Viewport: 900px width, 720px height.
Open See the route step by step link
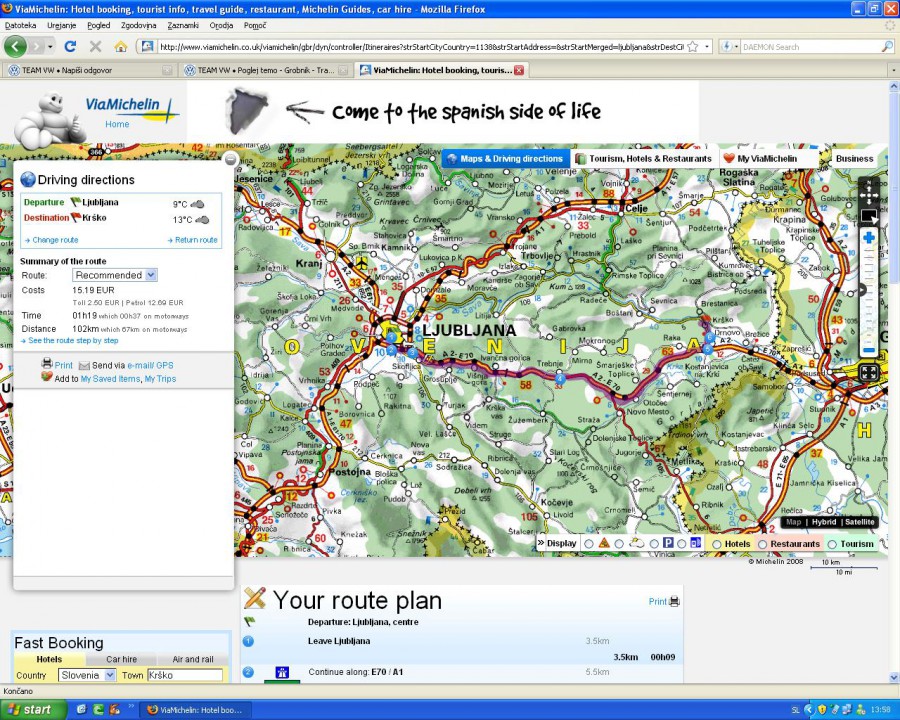(73, 340)
